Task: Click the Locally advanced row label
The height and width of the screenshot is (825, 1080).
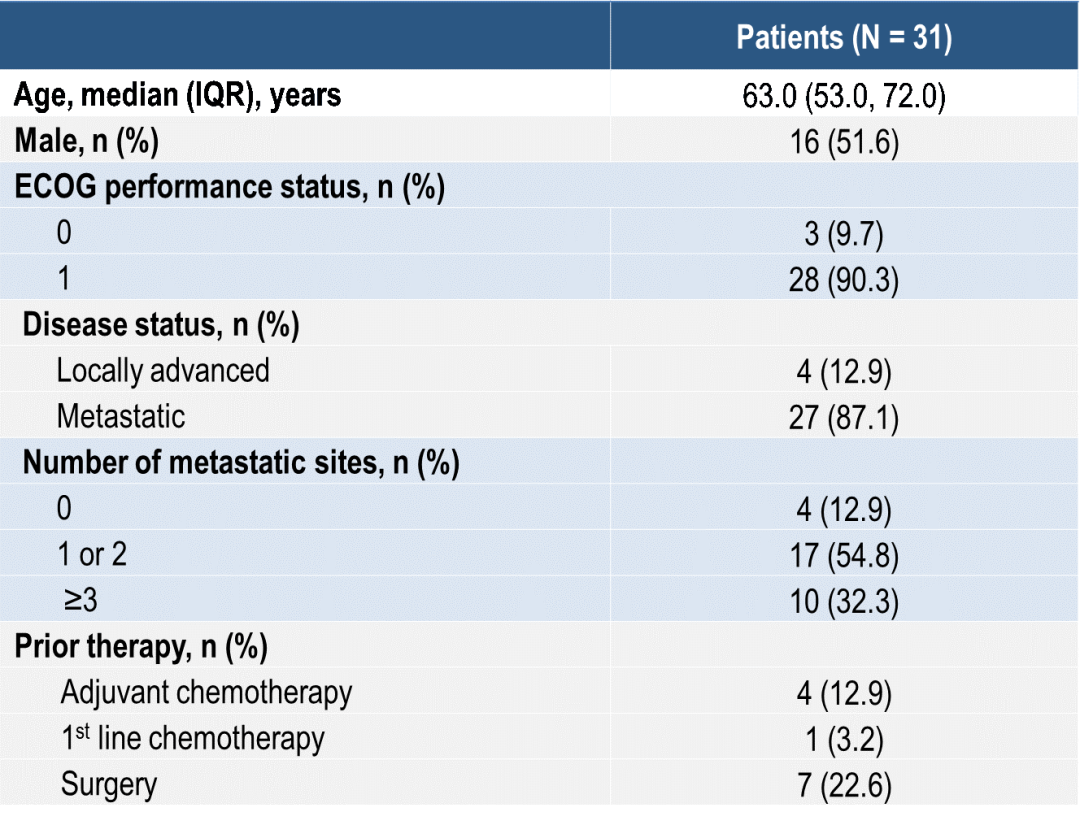Action: click(x=163, y=371)
